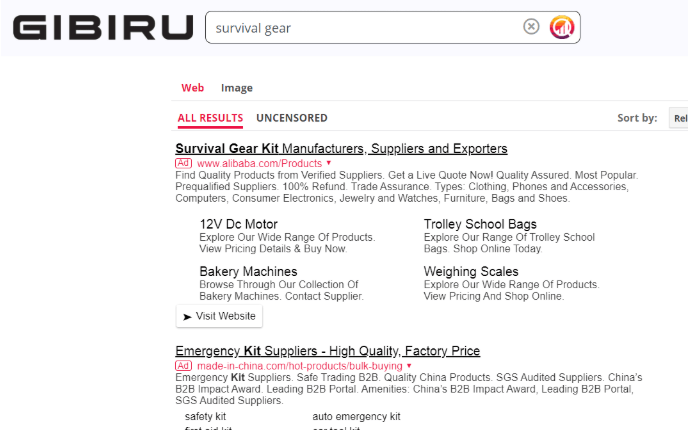688x430 pixels.
Task: Select the ALL RESULTS tab
Action: 210,118
